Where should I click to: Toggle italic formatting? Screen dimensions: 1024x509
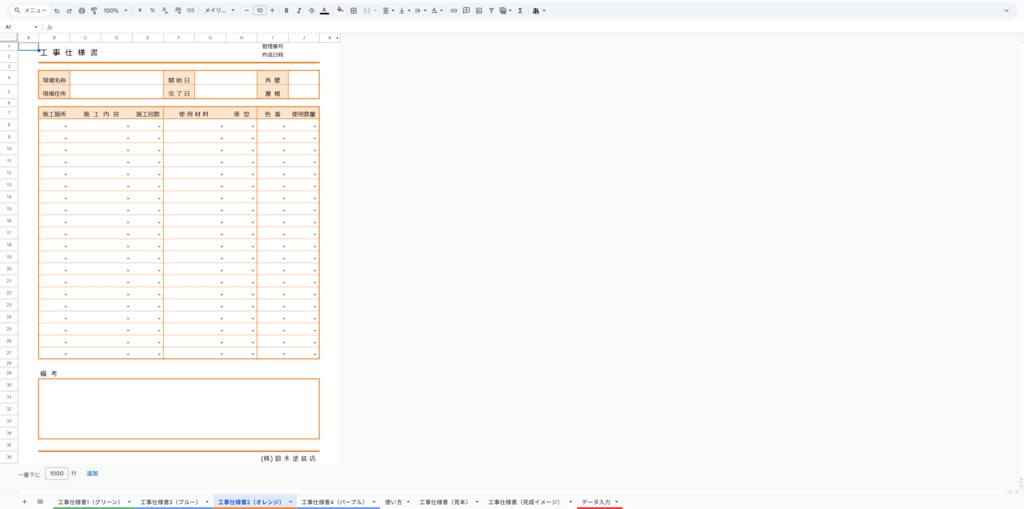(x=298, y=10)
